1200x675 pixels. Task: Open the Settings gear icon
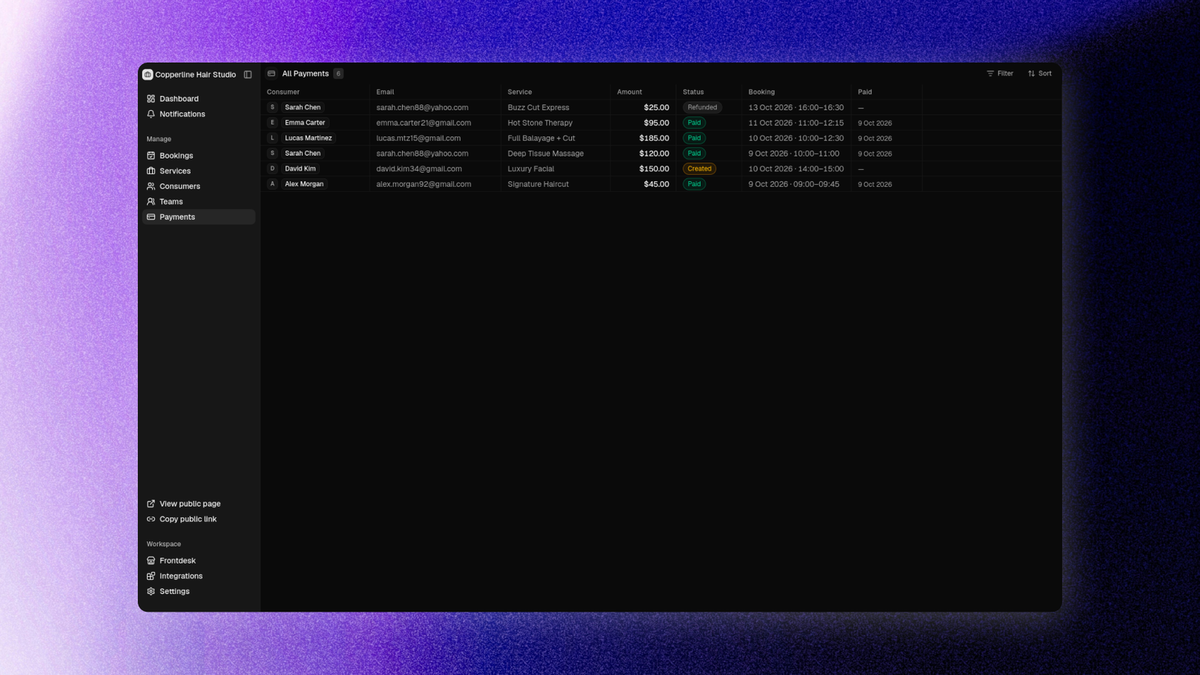tap(151, 591)
